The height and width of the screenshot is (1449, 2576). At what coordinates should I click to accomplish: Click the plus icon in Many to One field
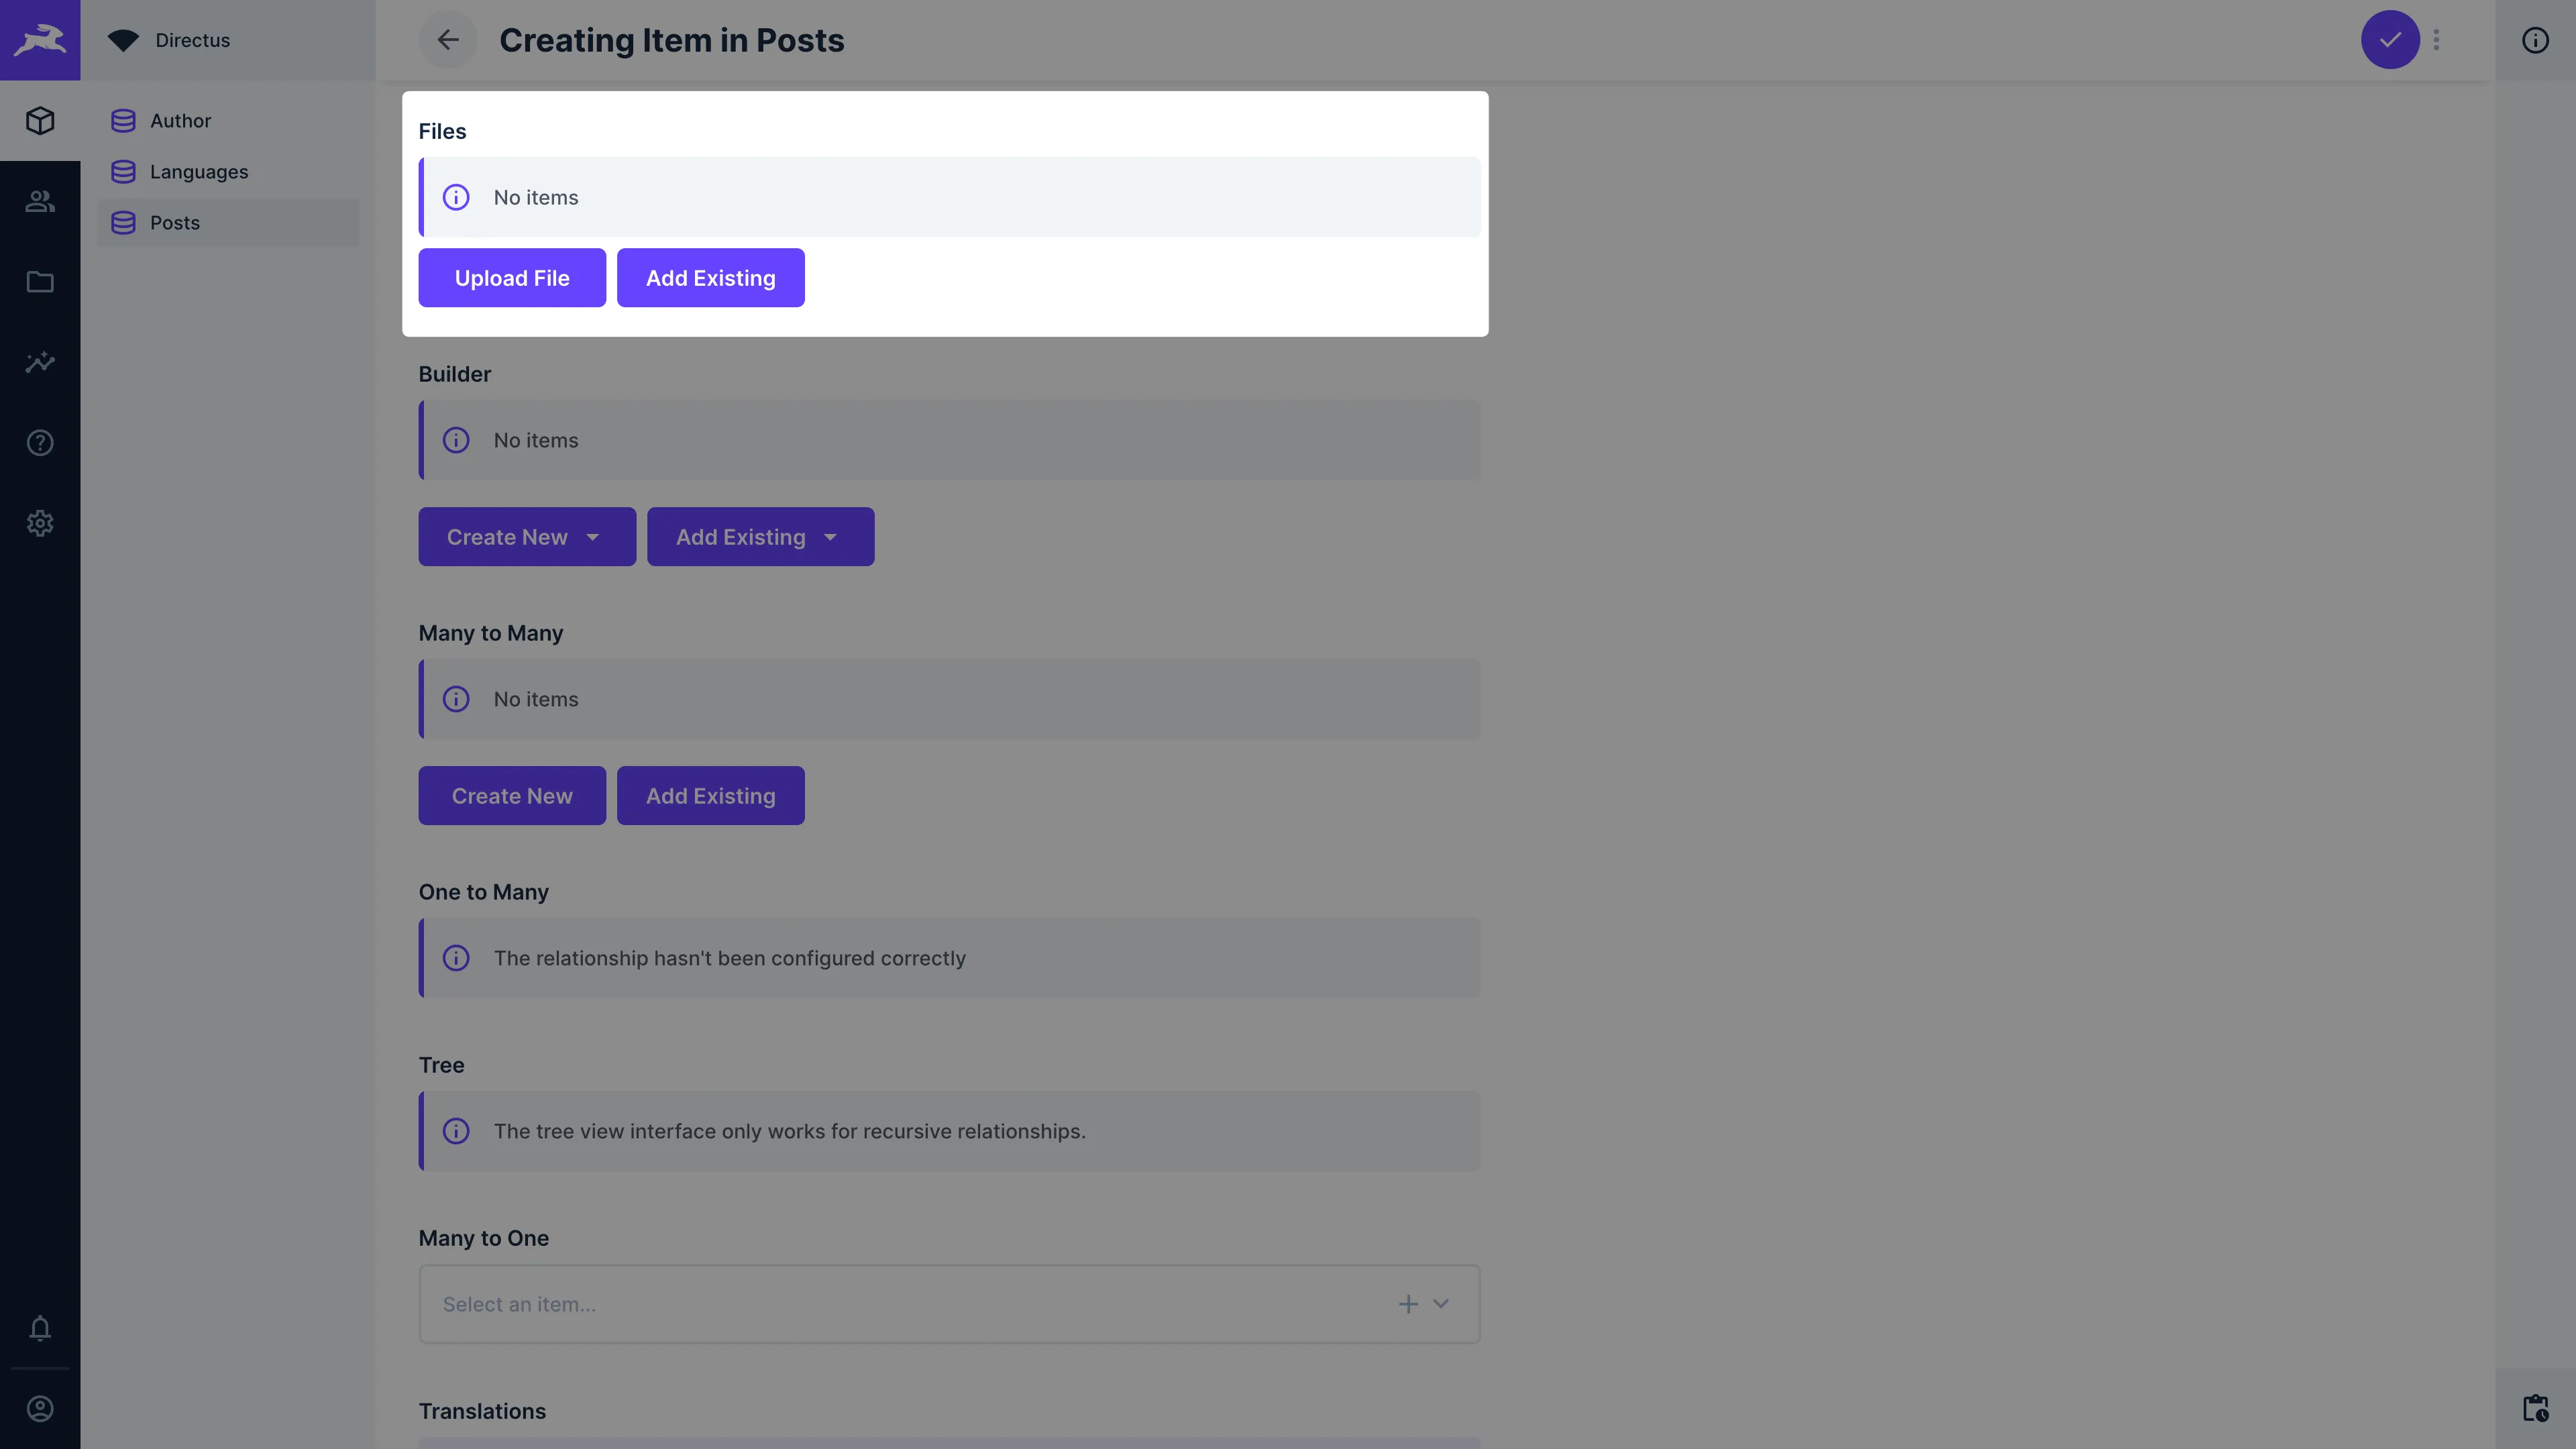(x=1408, y=1304)
